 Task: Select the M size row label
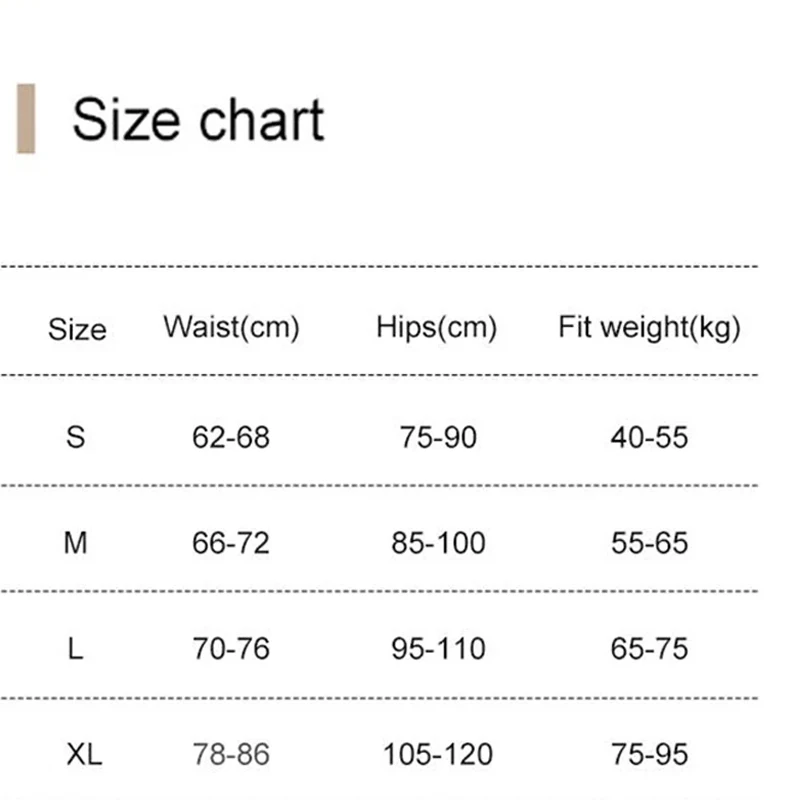tap(76, 543)
